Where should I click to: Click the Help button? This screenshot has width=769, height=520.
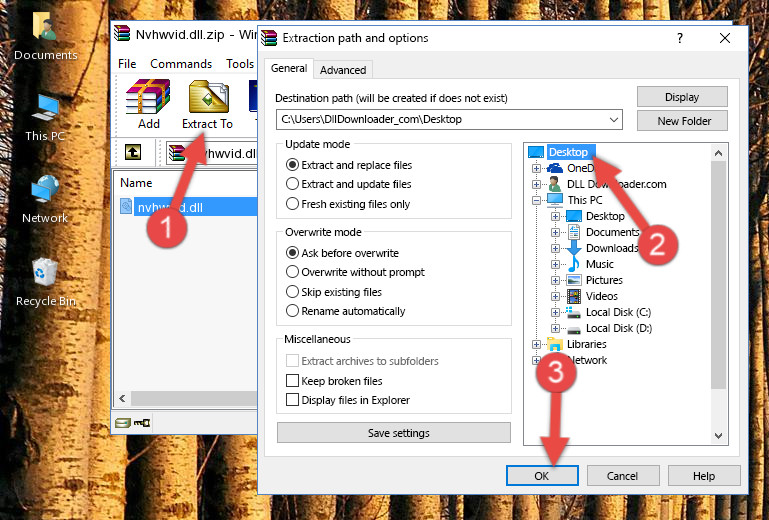click(704, 476)
